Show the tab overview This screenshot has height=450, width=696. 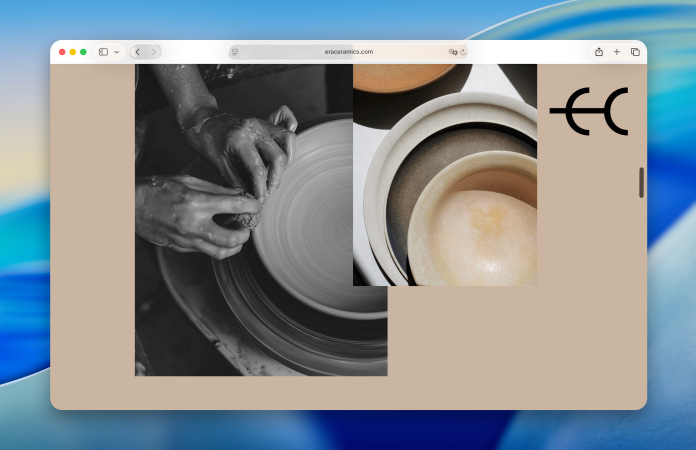pos(635,52)
